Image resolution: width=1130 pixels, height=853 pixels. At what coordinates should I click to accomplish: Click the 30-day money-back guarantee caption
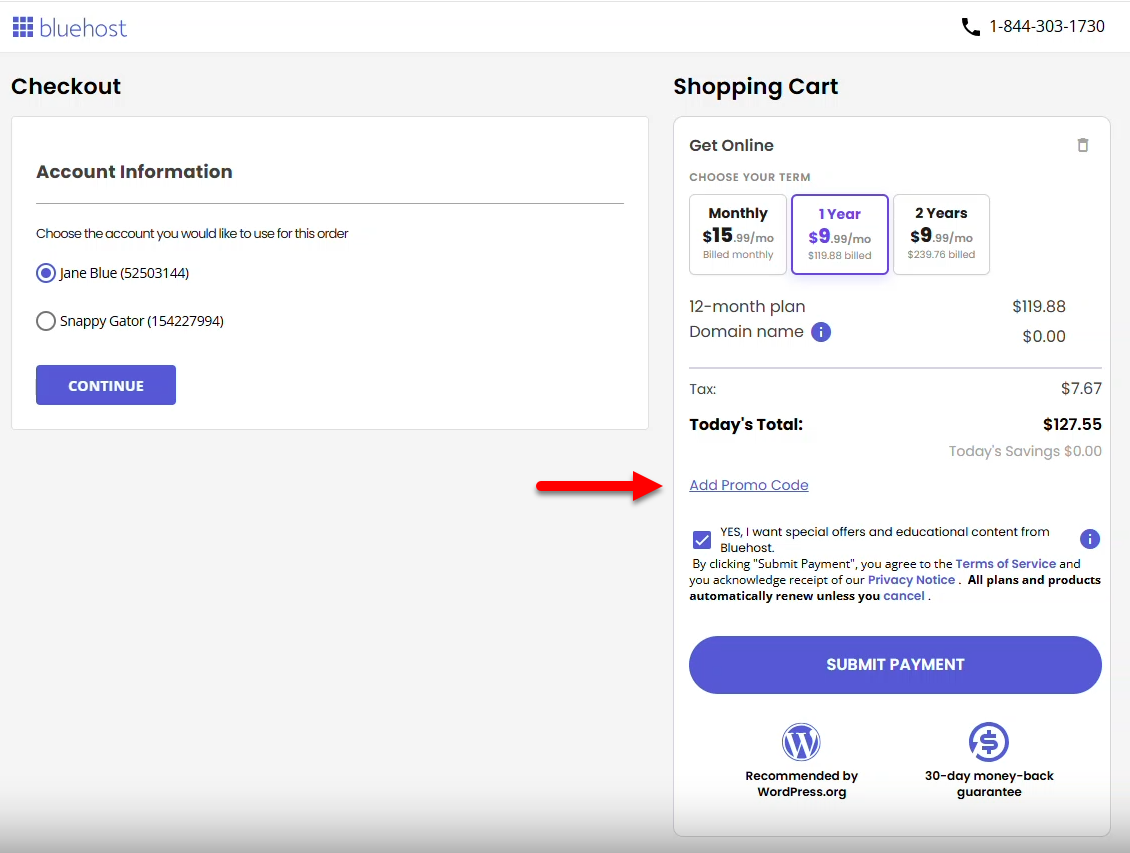989,784
